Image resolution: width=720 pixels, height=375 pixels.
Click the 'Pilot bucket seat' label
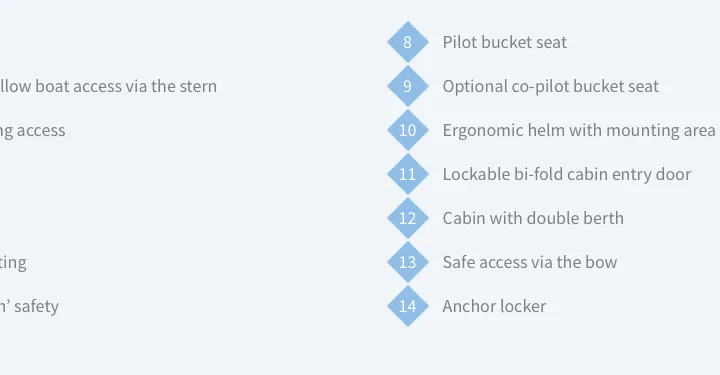505,42
